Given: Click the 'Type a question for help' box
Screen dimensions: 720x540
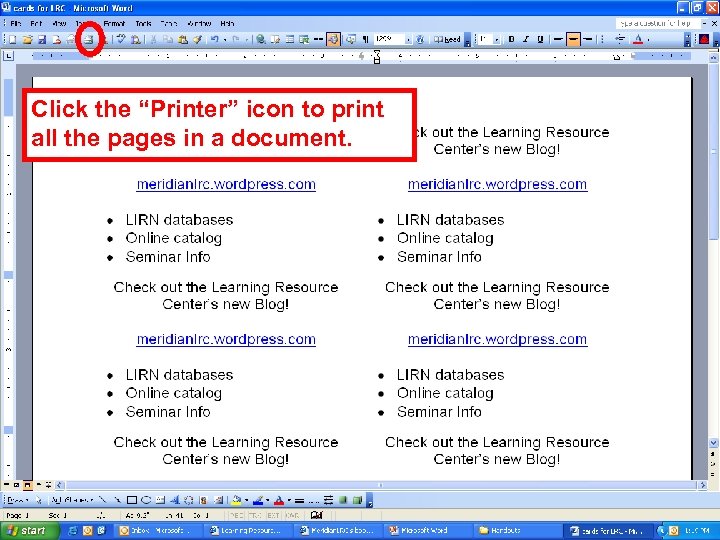Looking at the screenshot, I should [x=658, y=23].
